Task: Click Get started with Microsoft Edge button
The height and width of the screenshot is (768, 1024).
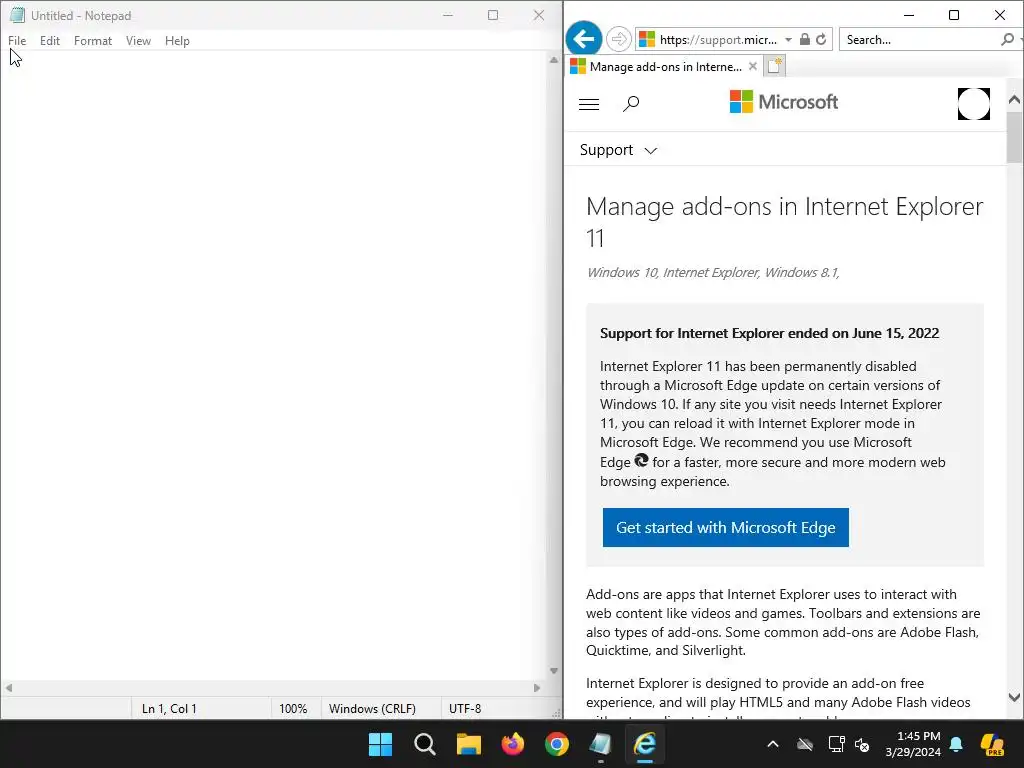Action: pos(726,527)
